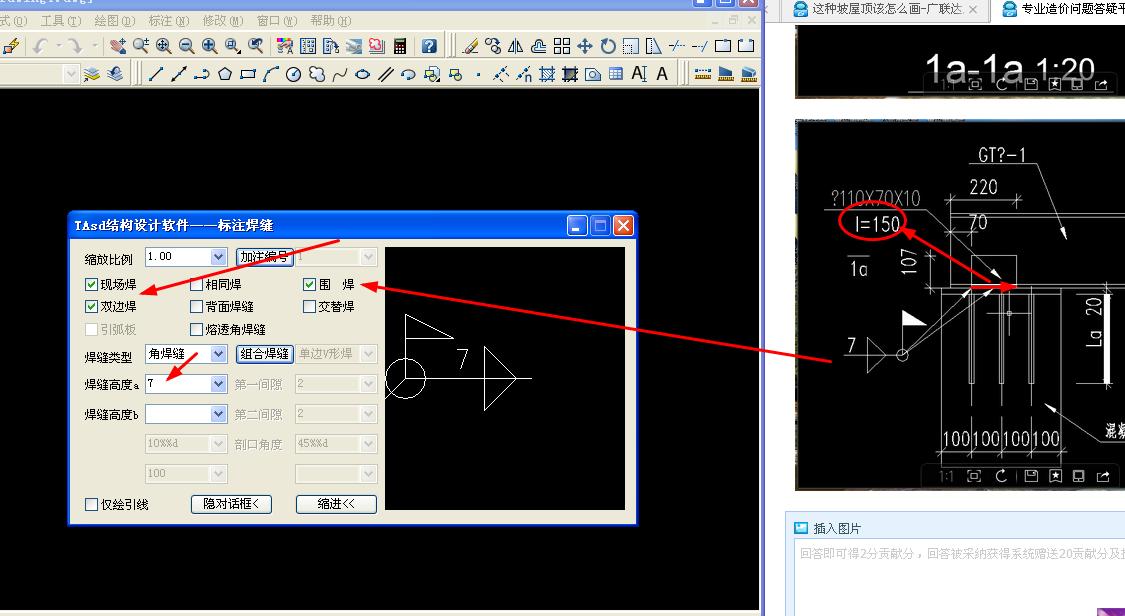Toggle the 现场焊 checkbox
1125x616 pixels.
click(91, 285)
